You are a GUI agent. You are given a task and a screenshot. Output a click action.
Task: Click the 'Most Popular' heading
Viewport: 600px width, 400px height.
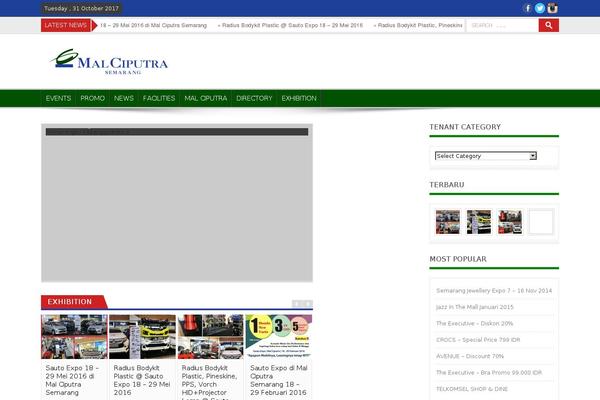(458, 259)
